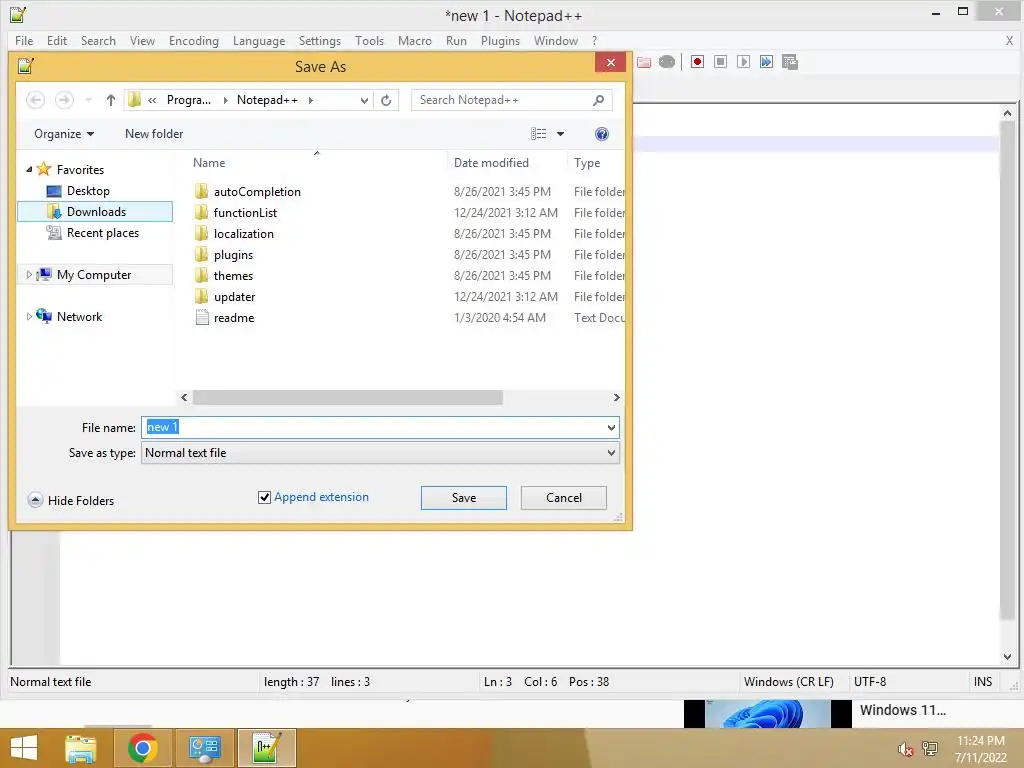Expand the My Computer tree node
The image size is (1024, 768).
tap(29, 275)
